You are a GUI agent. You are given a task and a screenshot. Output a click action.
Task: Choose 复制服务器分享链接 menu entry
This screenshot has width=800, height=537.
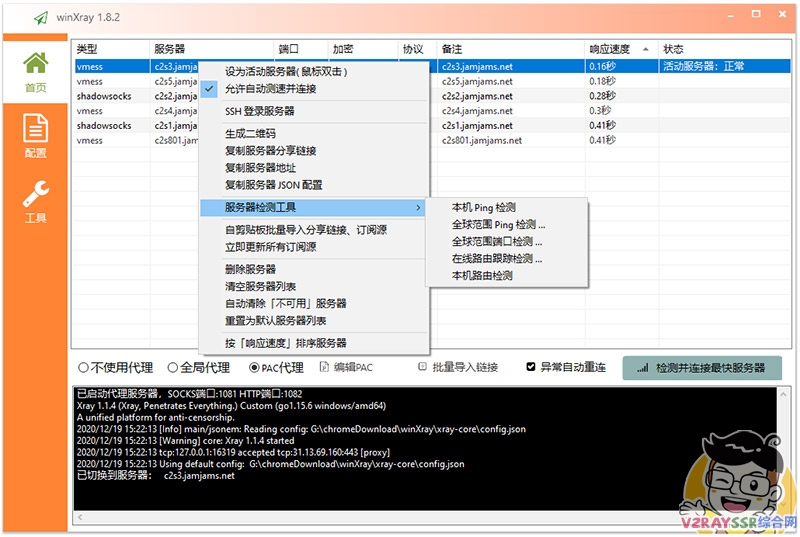pyautogui.click(x=314, y=151)
